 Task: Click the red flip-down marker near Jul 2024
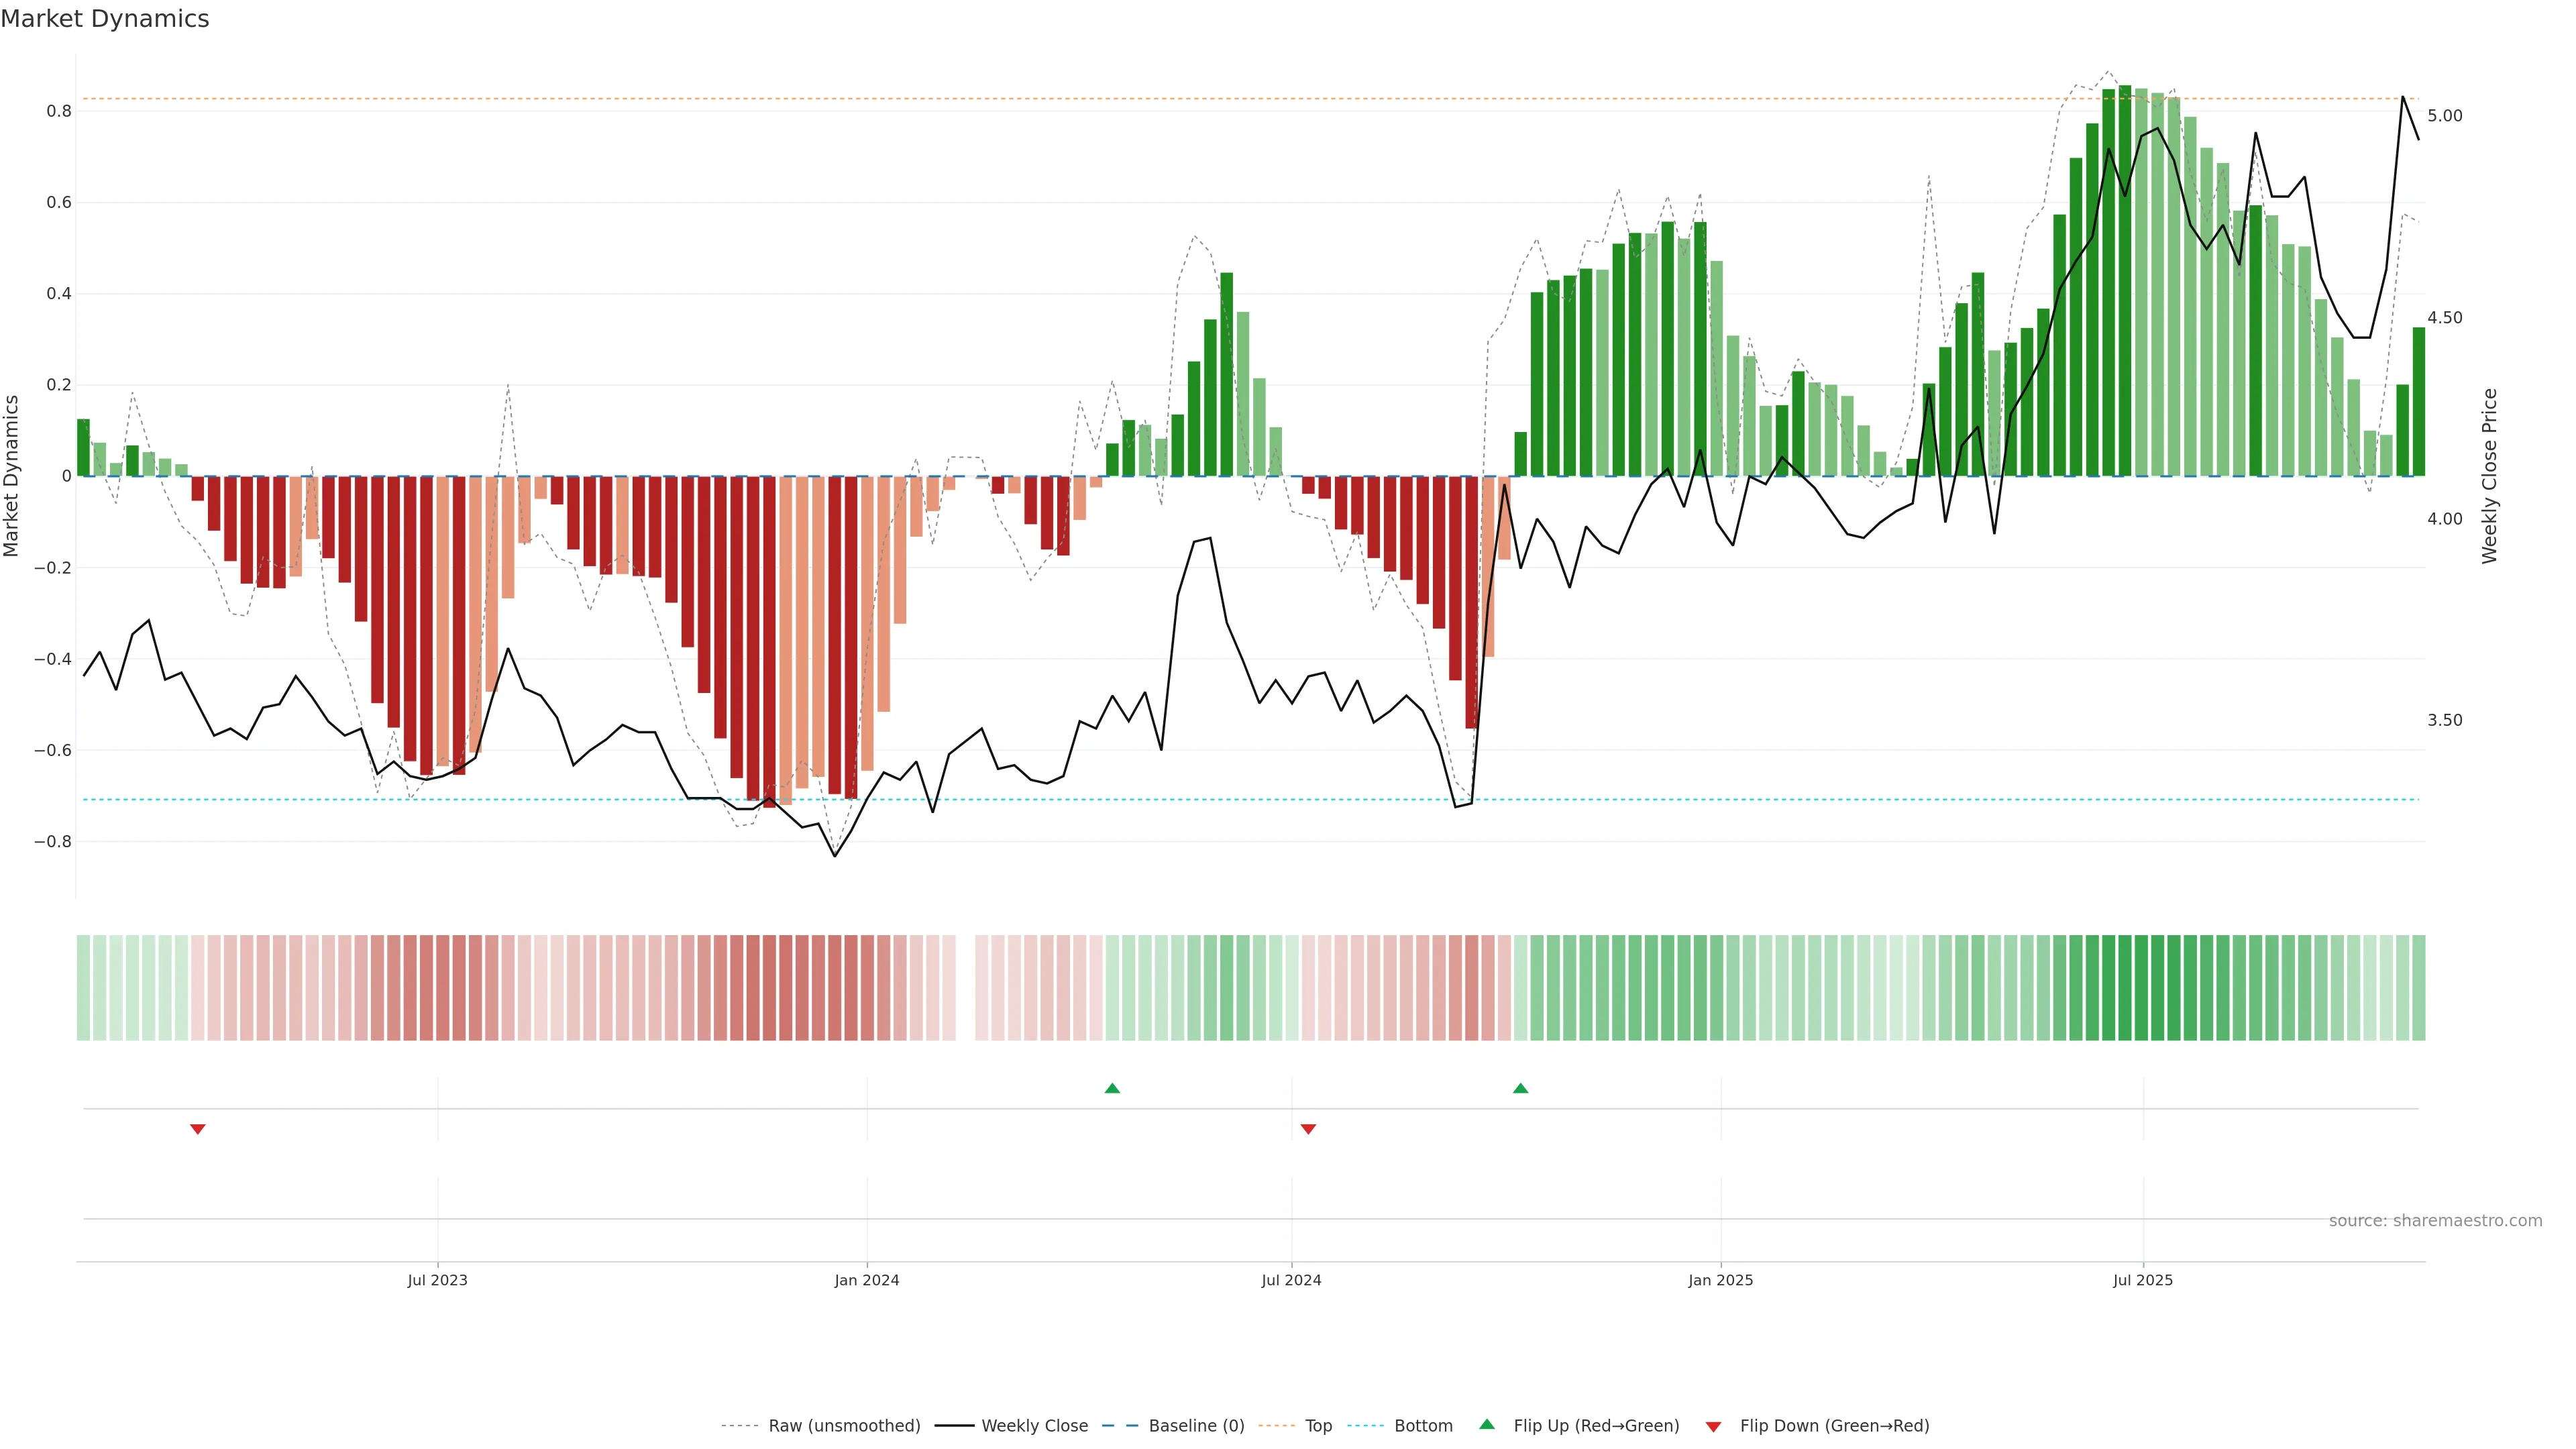[1308, 1129]
